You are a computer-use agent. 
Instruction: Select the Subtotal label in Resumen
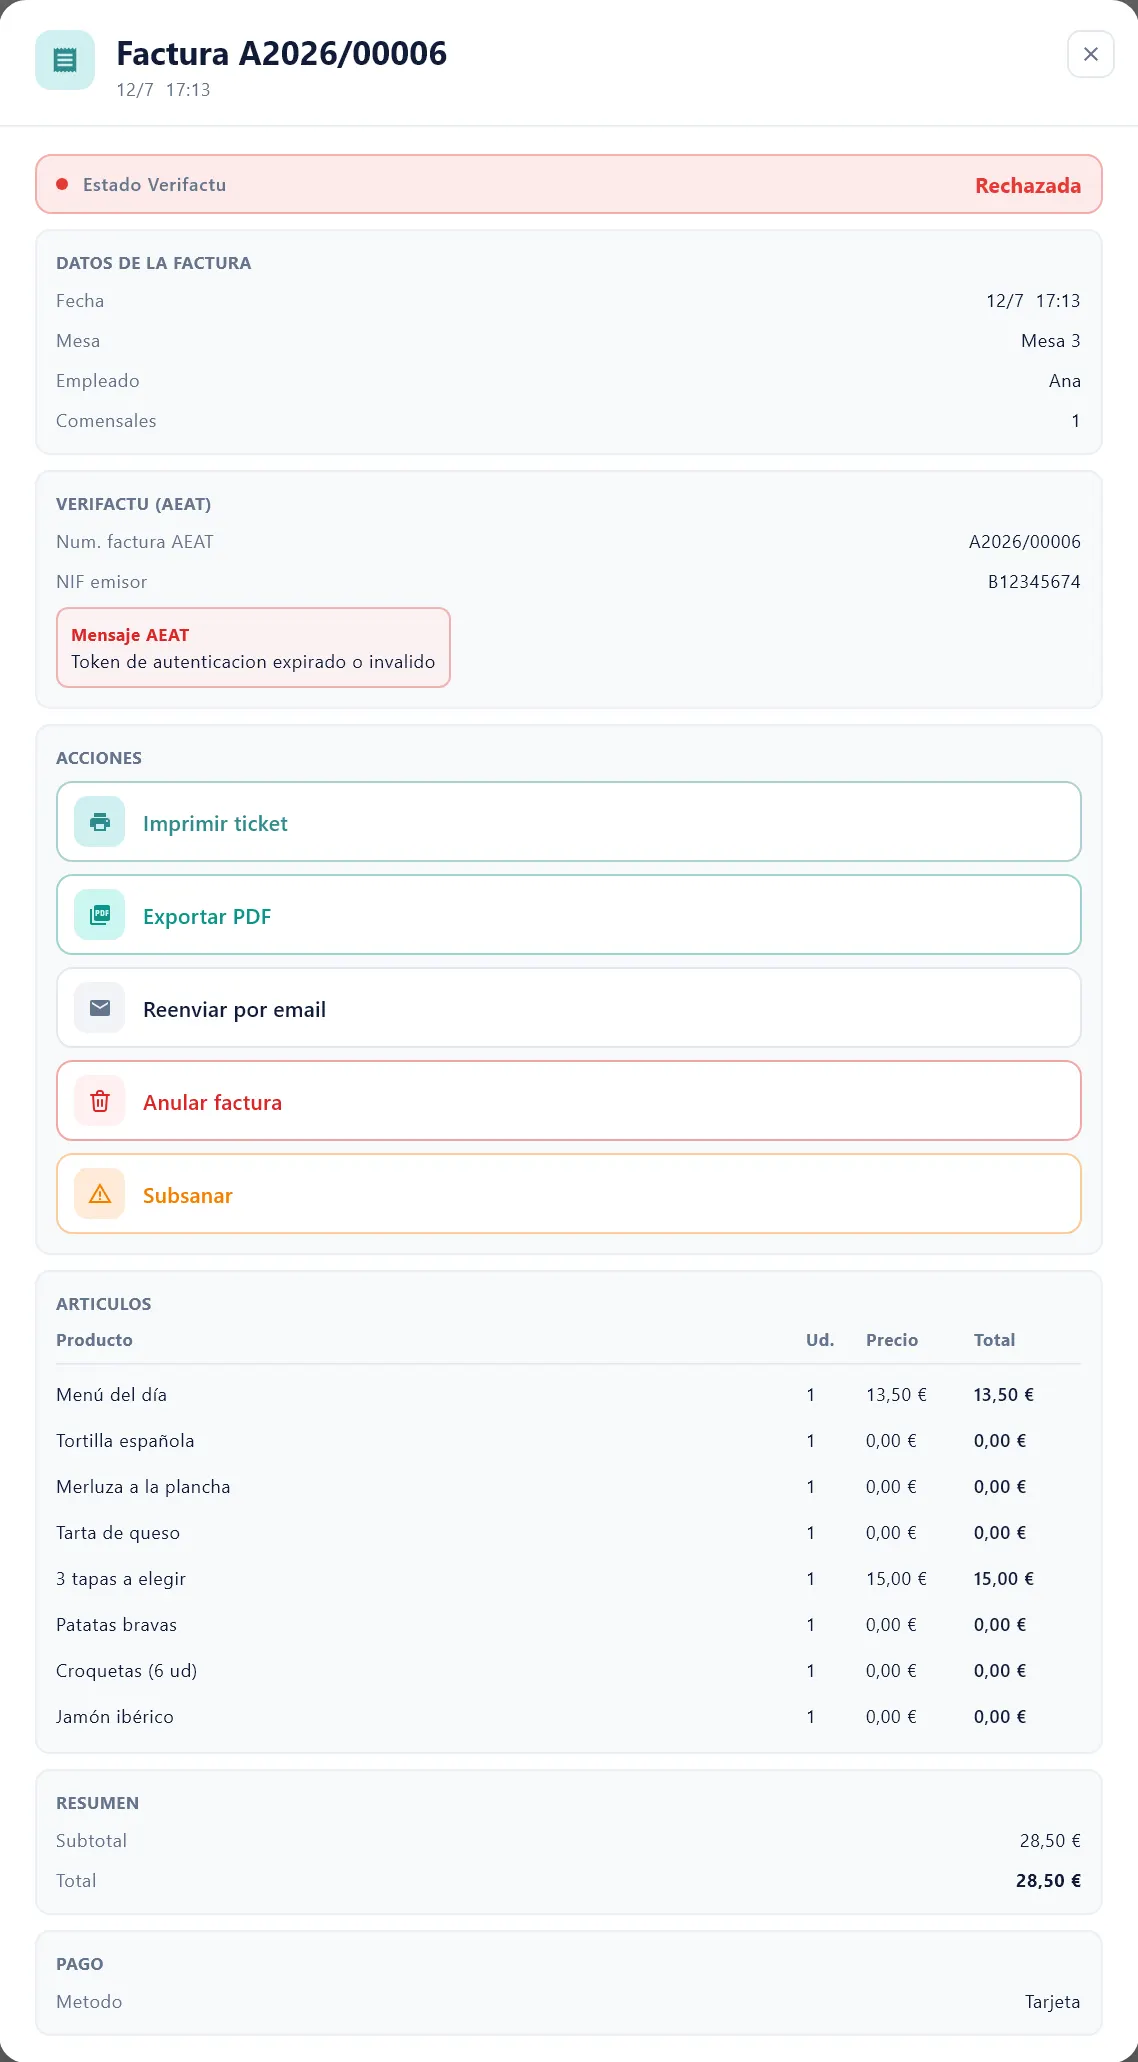91,1841
